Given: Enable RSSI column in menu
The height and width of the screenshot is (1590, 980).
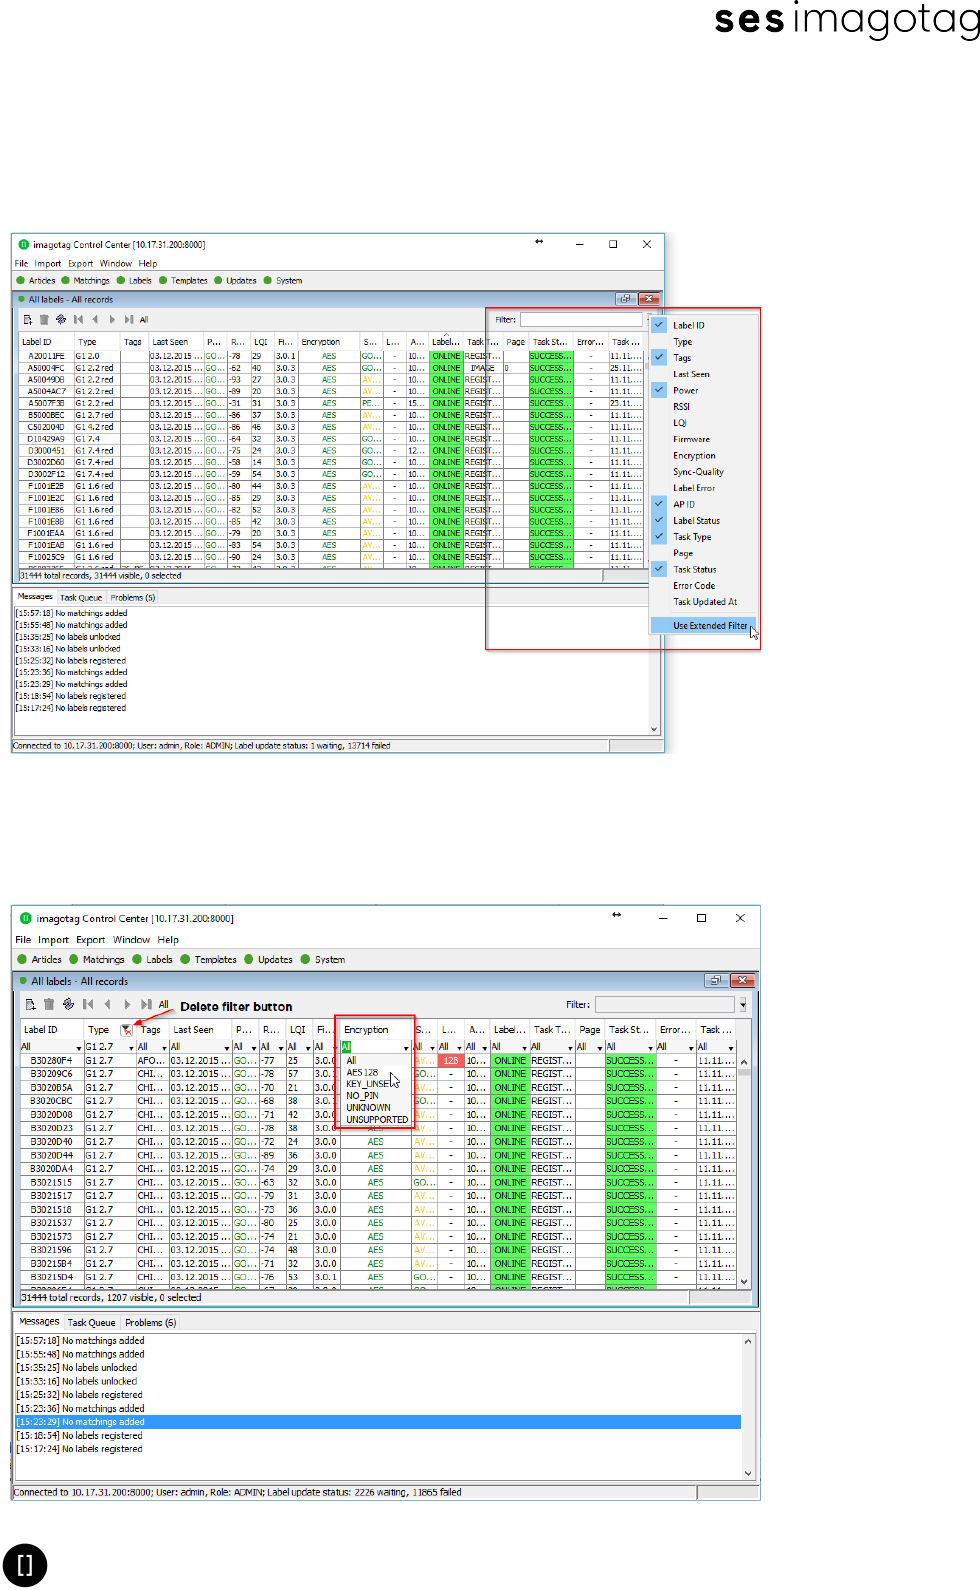Looking at the screenshot, I should coord(681,407).
